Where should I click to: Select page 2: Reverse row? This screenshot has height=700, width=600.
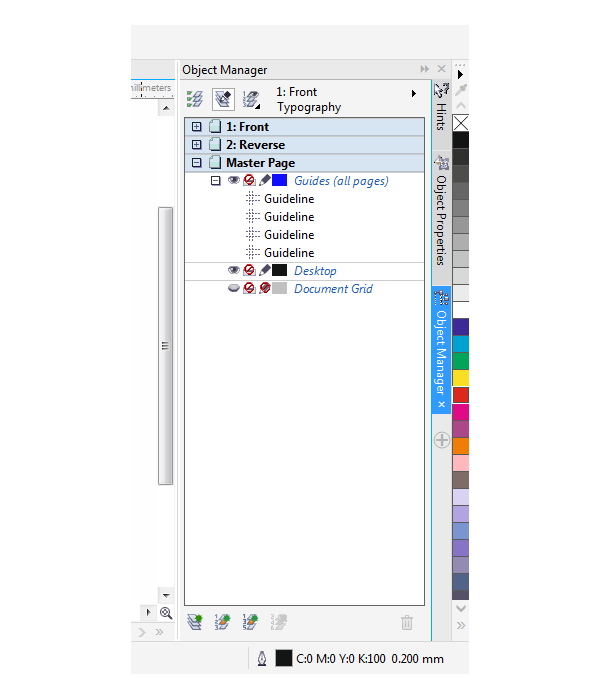pyautogui.click(x=304, y=145)
